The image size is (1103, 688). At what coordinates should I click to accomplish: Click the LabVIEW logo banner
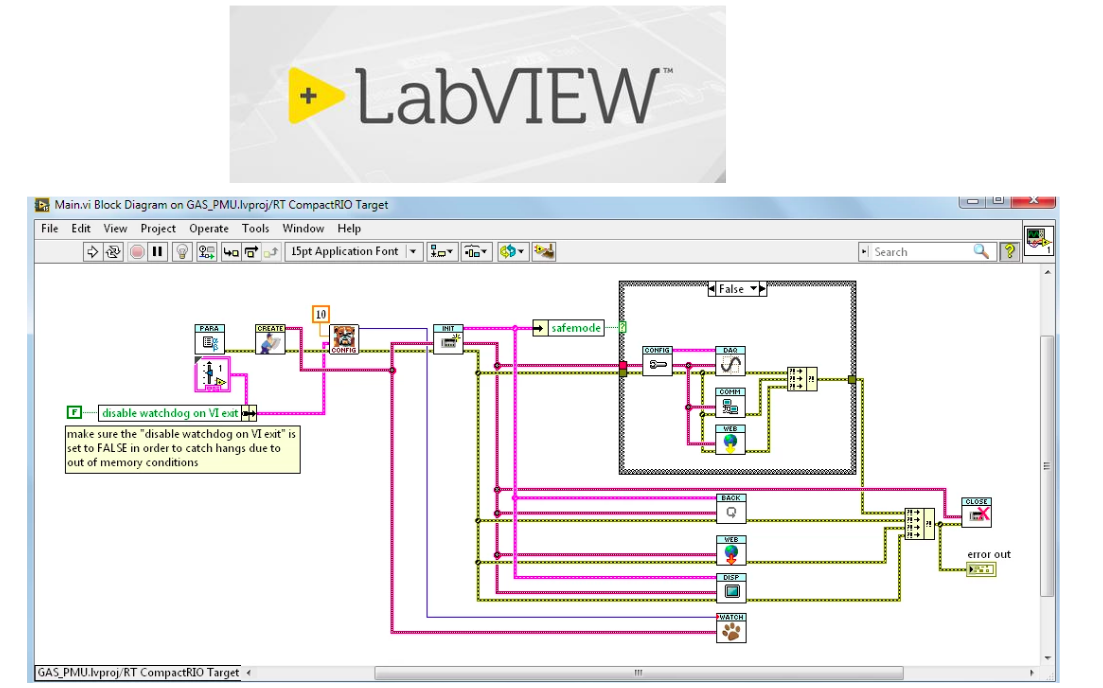pyautogui.click(x=478, y=94)
